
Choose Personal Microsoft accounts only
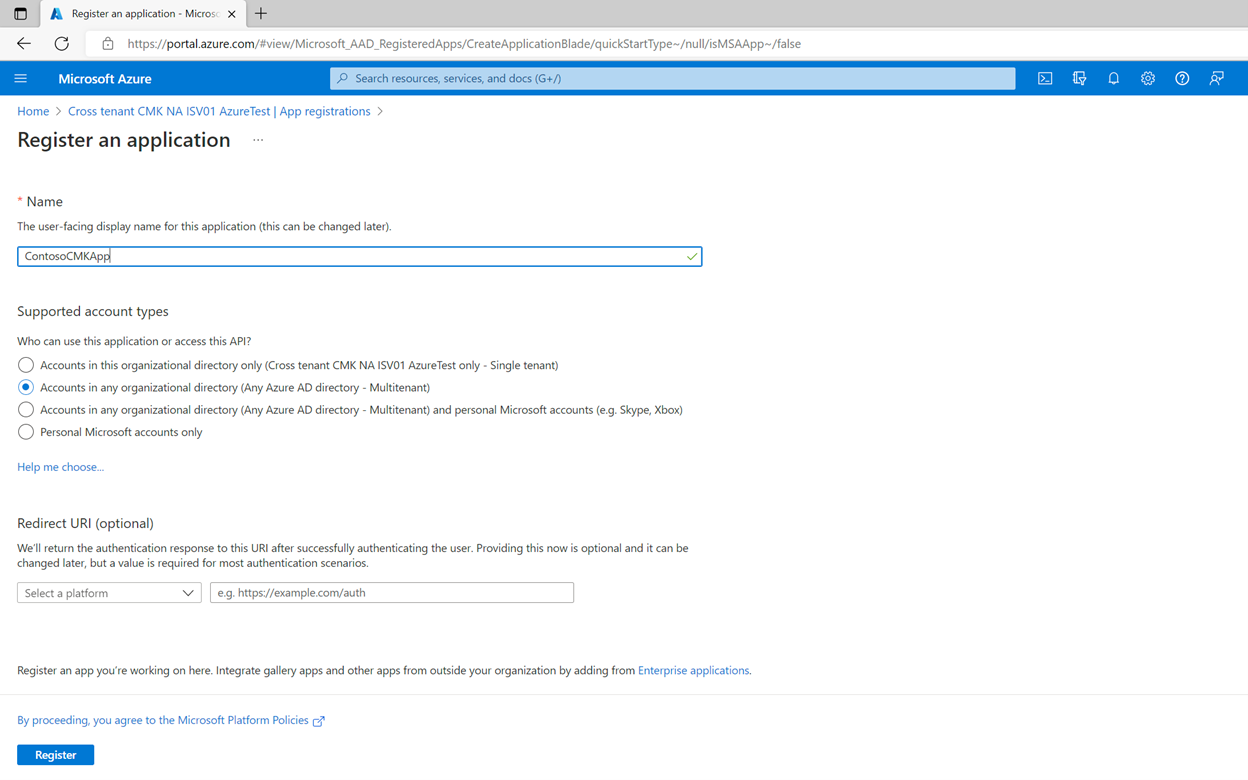coord(25,431)
